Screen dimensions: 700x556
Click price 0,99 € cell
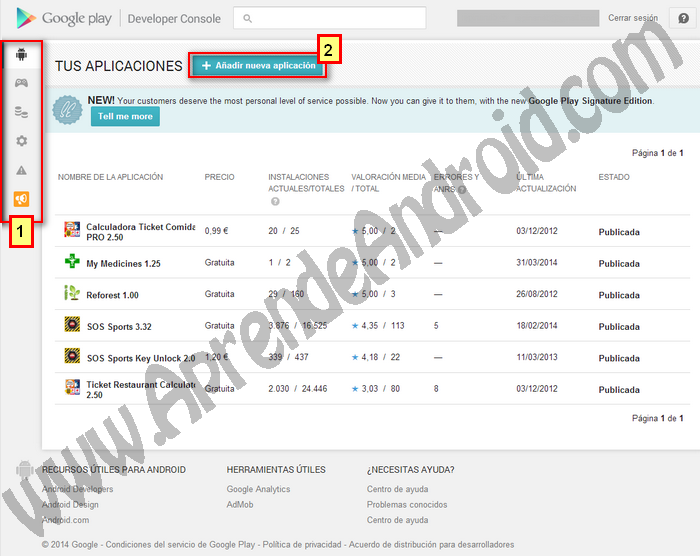click(x=216, y=231)
